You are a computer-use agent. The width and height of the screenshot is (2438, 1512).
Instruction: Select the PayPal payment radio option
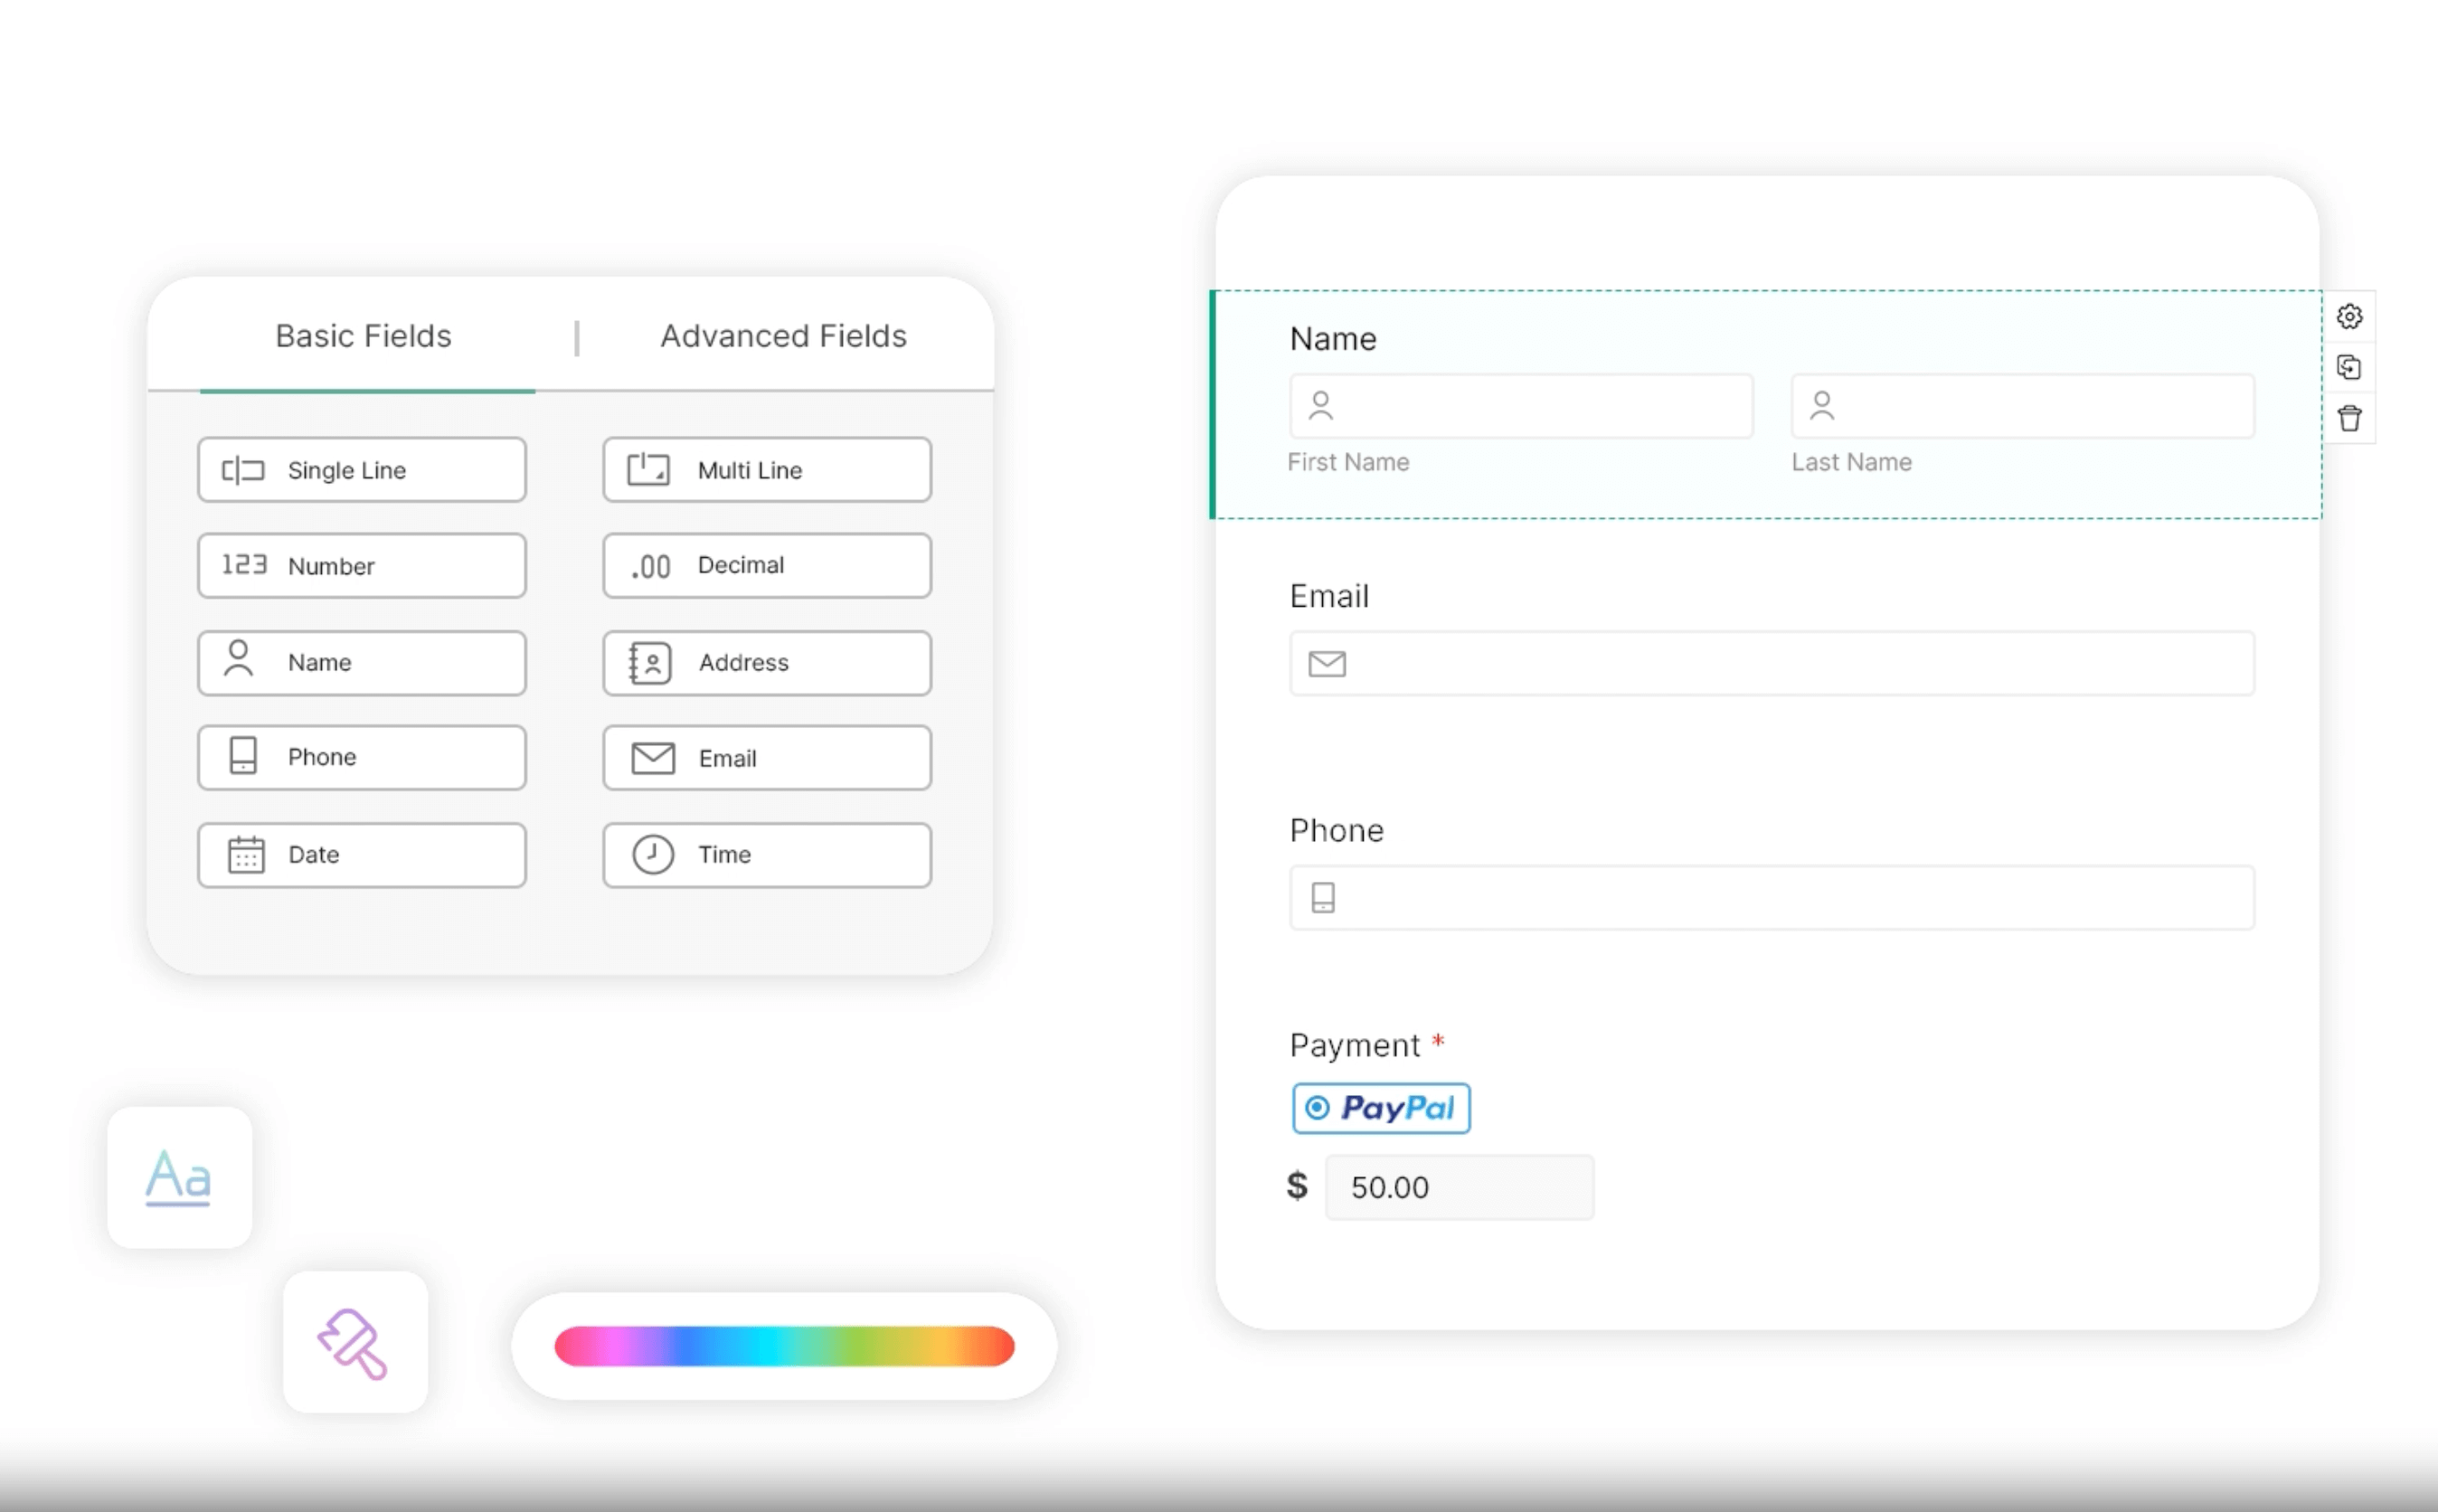click(1318, 1108)
